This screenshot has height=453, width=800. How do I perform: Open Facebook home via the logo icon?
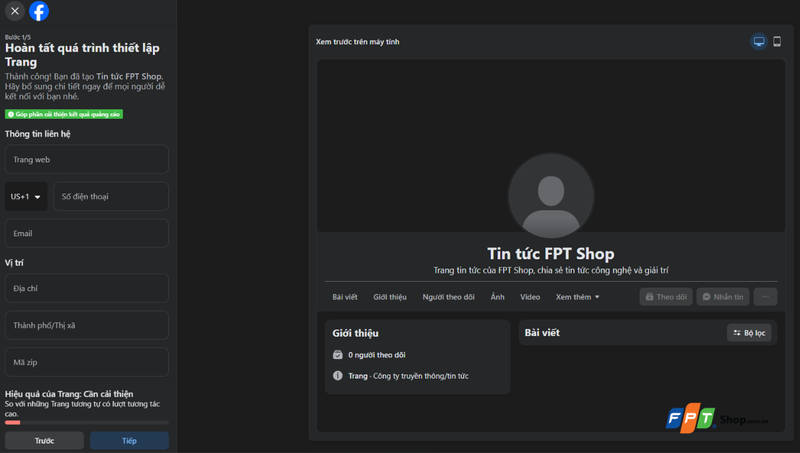(39, 11)
